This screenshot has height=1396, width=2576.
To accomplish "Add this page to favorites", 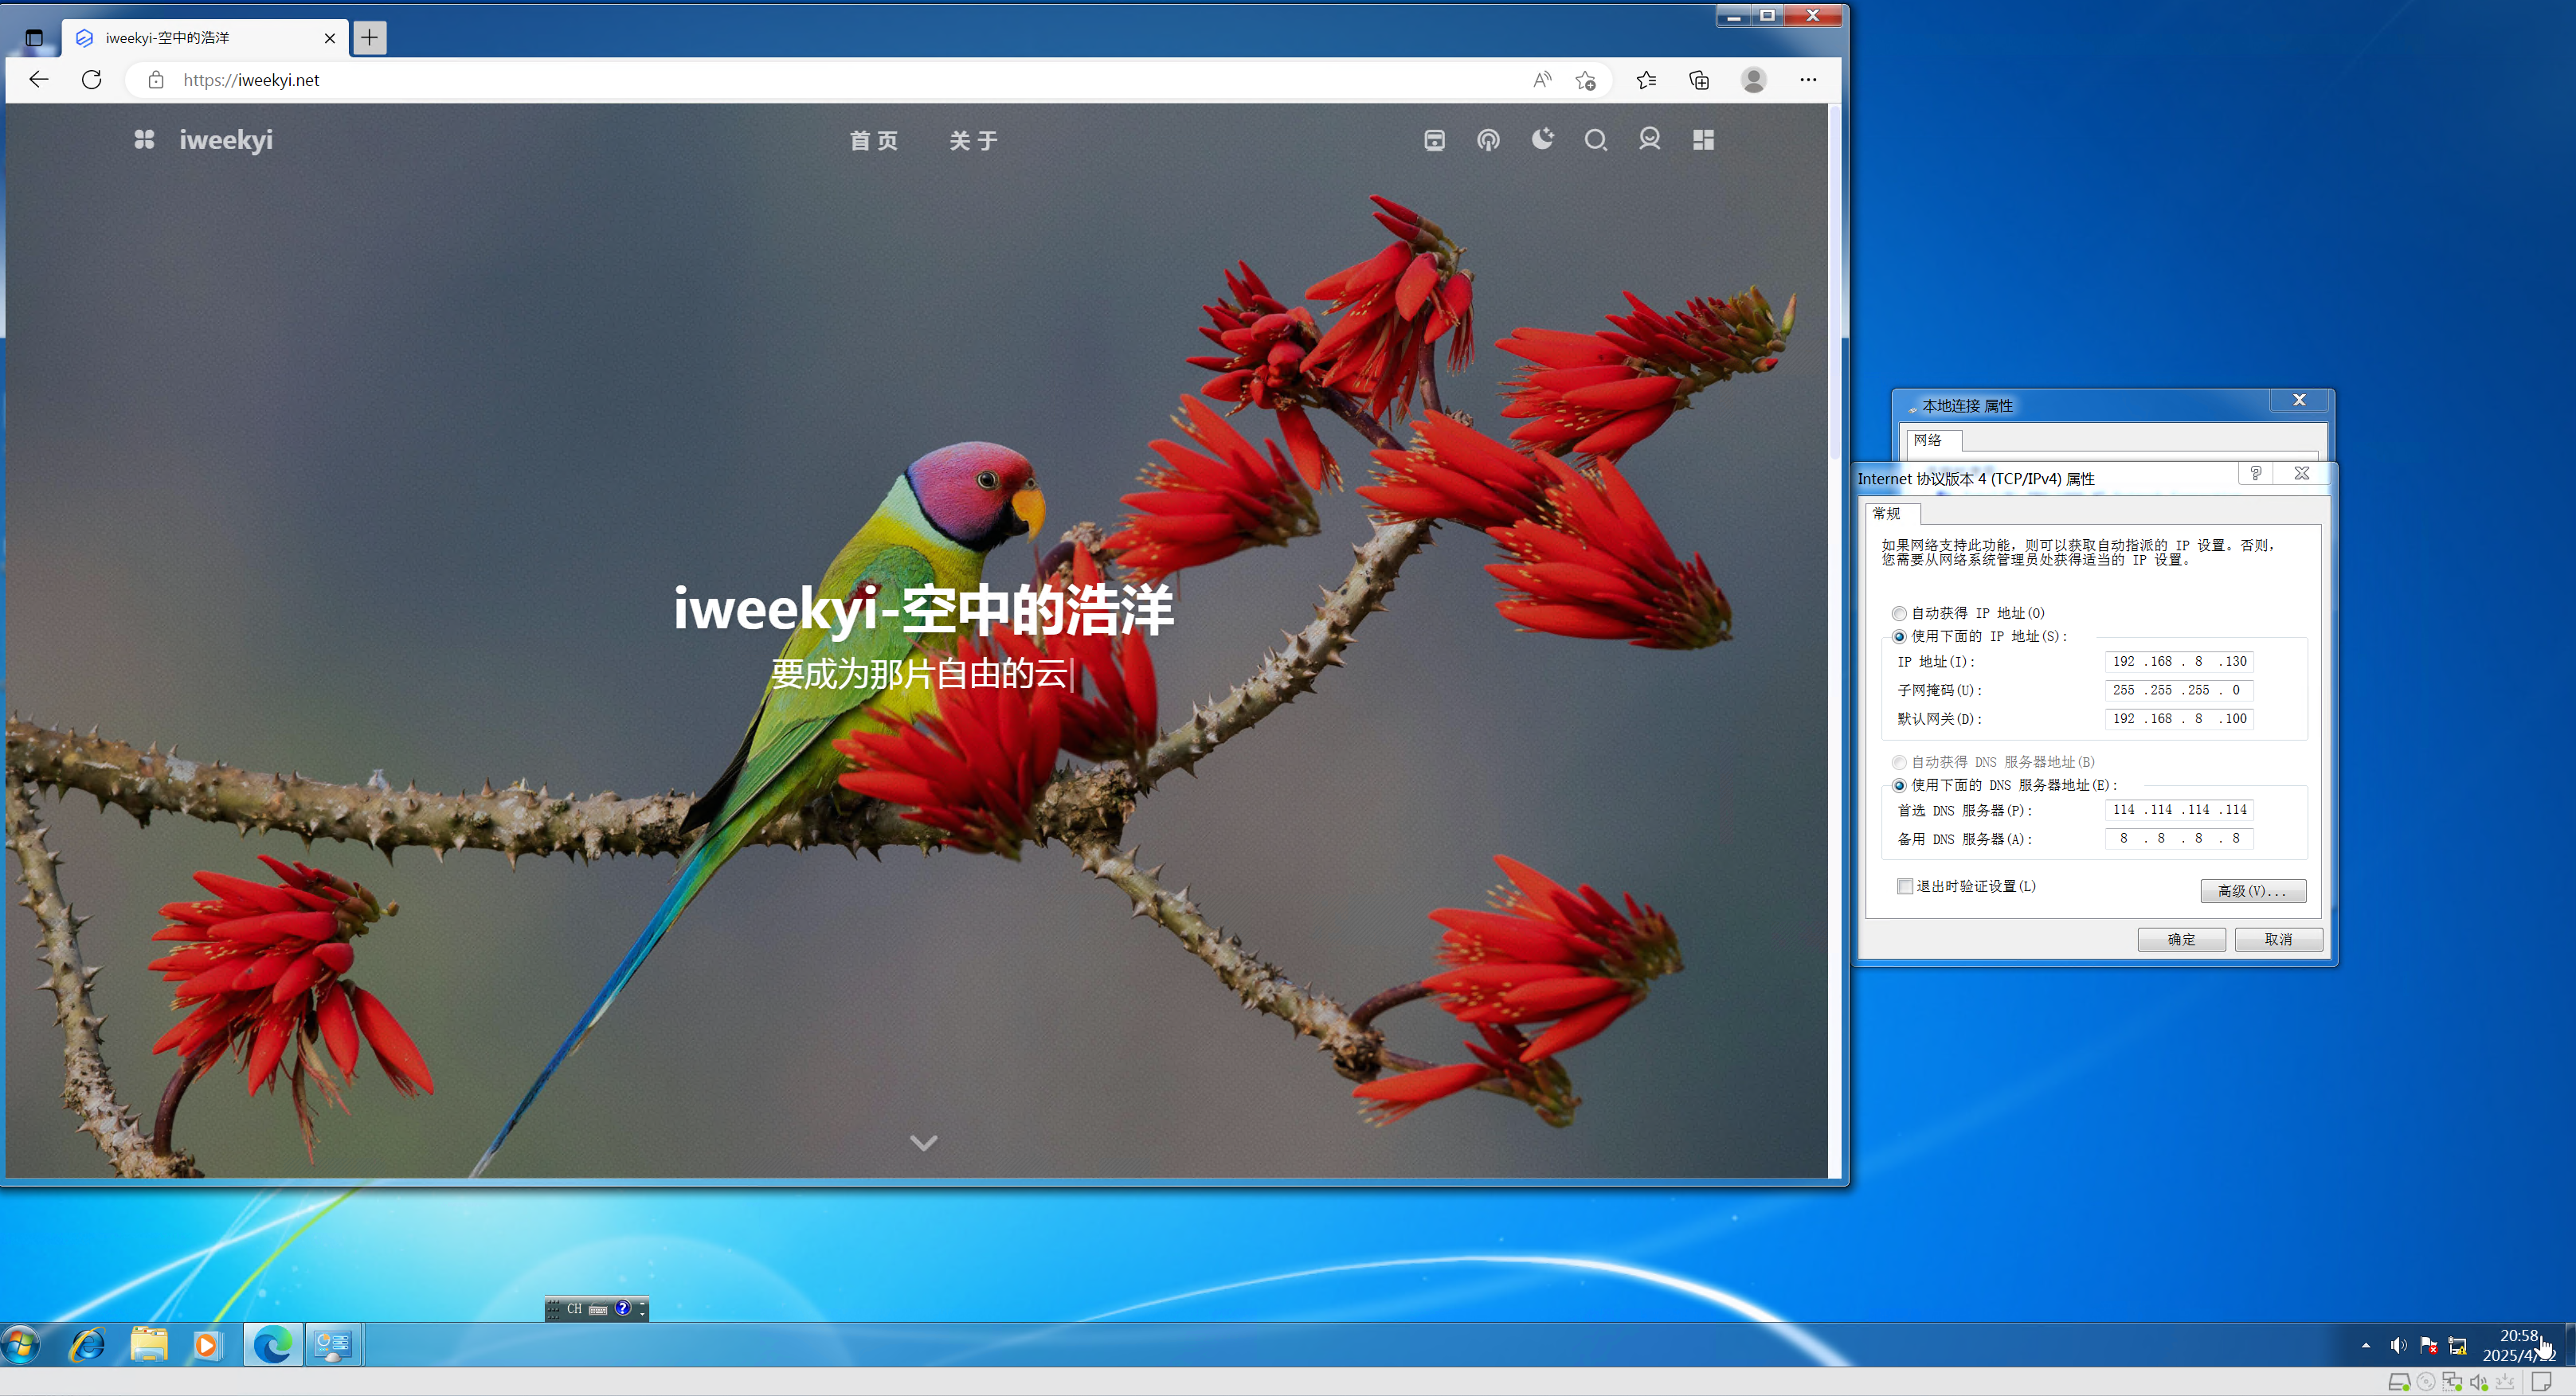I will 1585,80.
